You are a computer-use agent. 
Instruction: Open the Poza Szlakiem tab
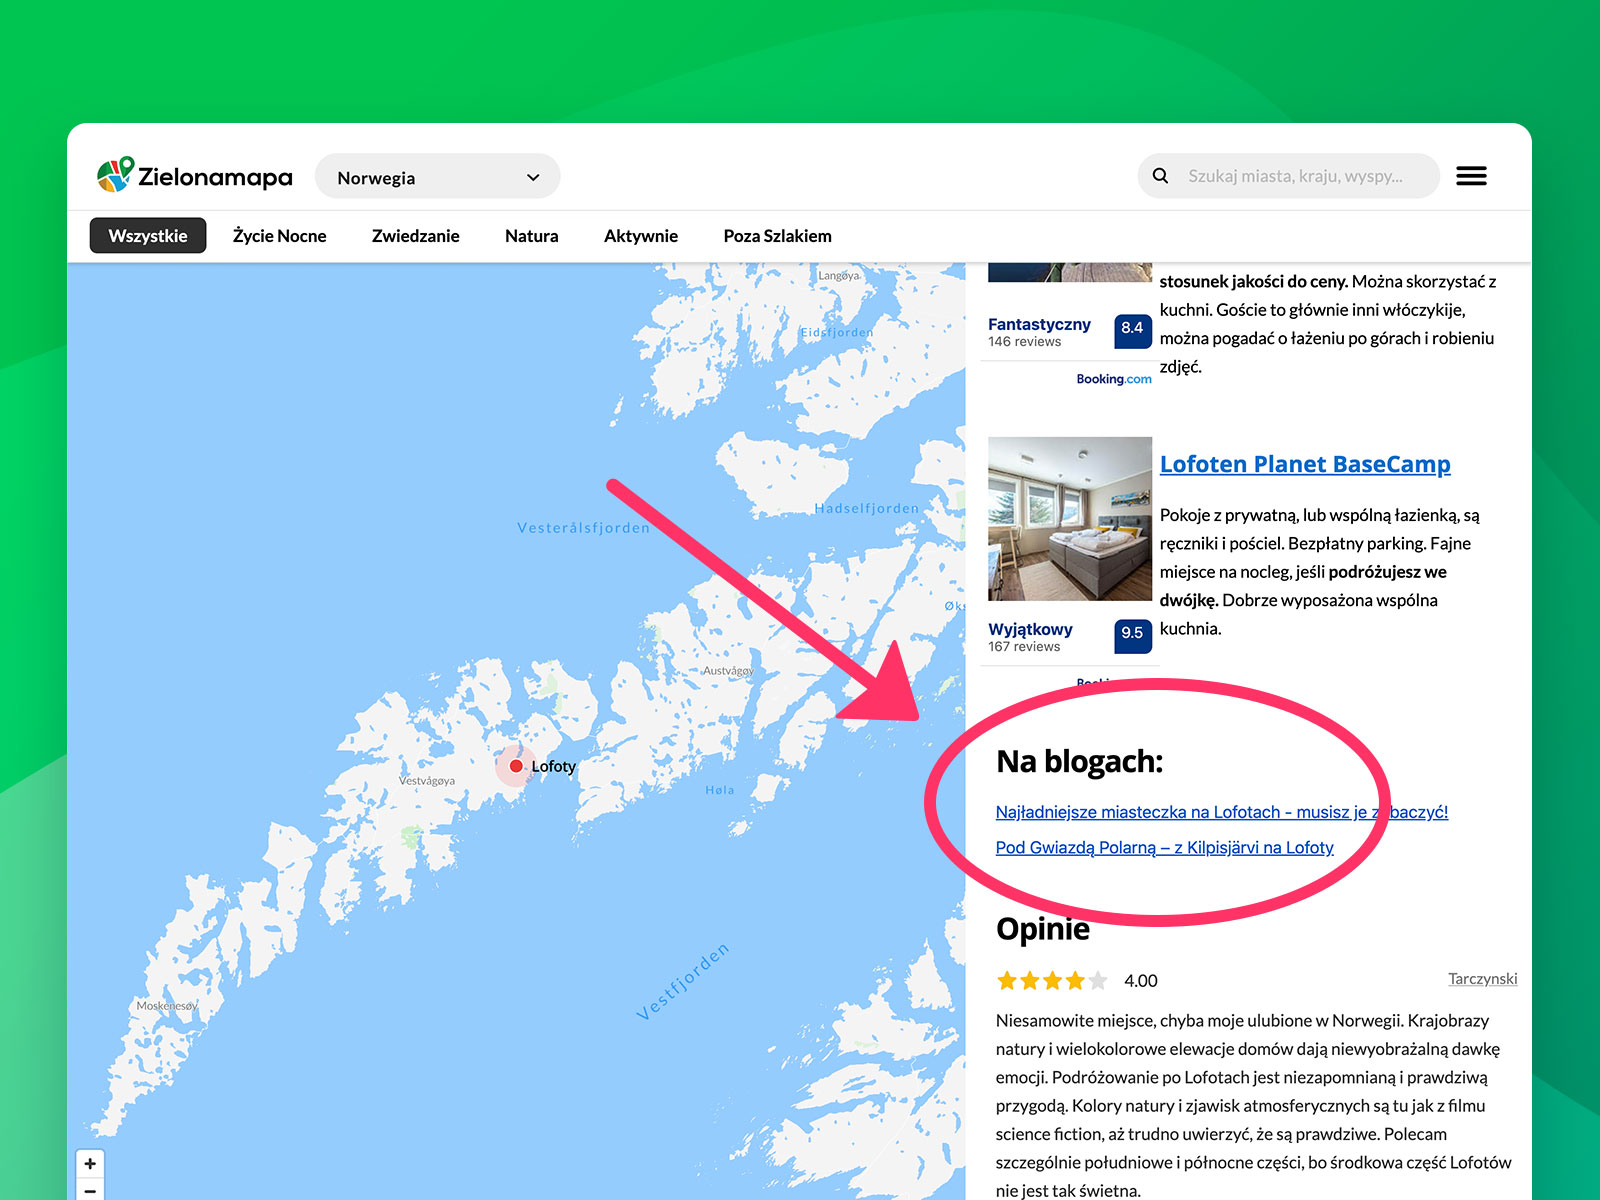[778, 236]
